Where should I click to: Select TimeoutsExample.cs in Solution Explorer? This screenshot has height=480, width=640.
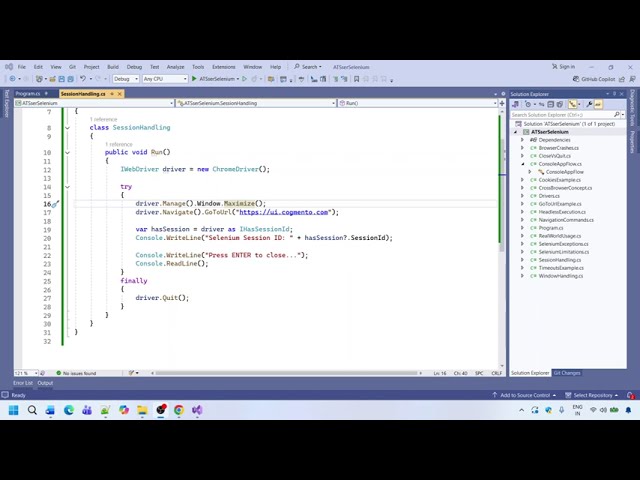[x=561, y=268]
